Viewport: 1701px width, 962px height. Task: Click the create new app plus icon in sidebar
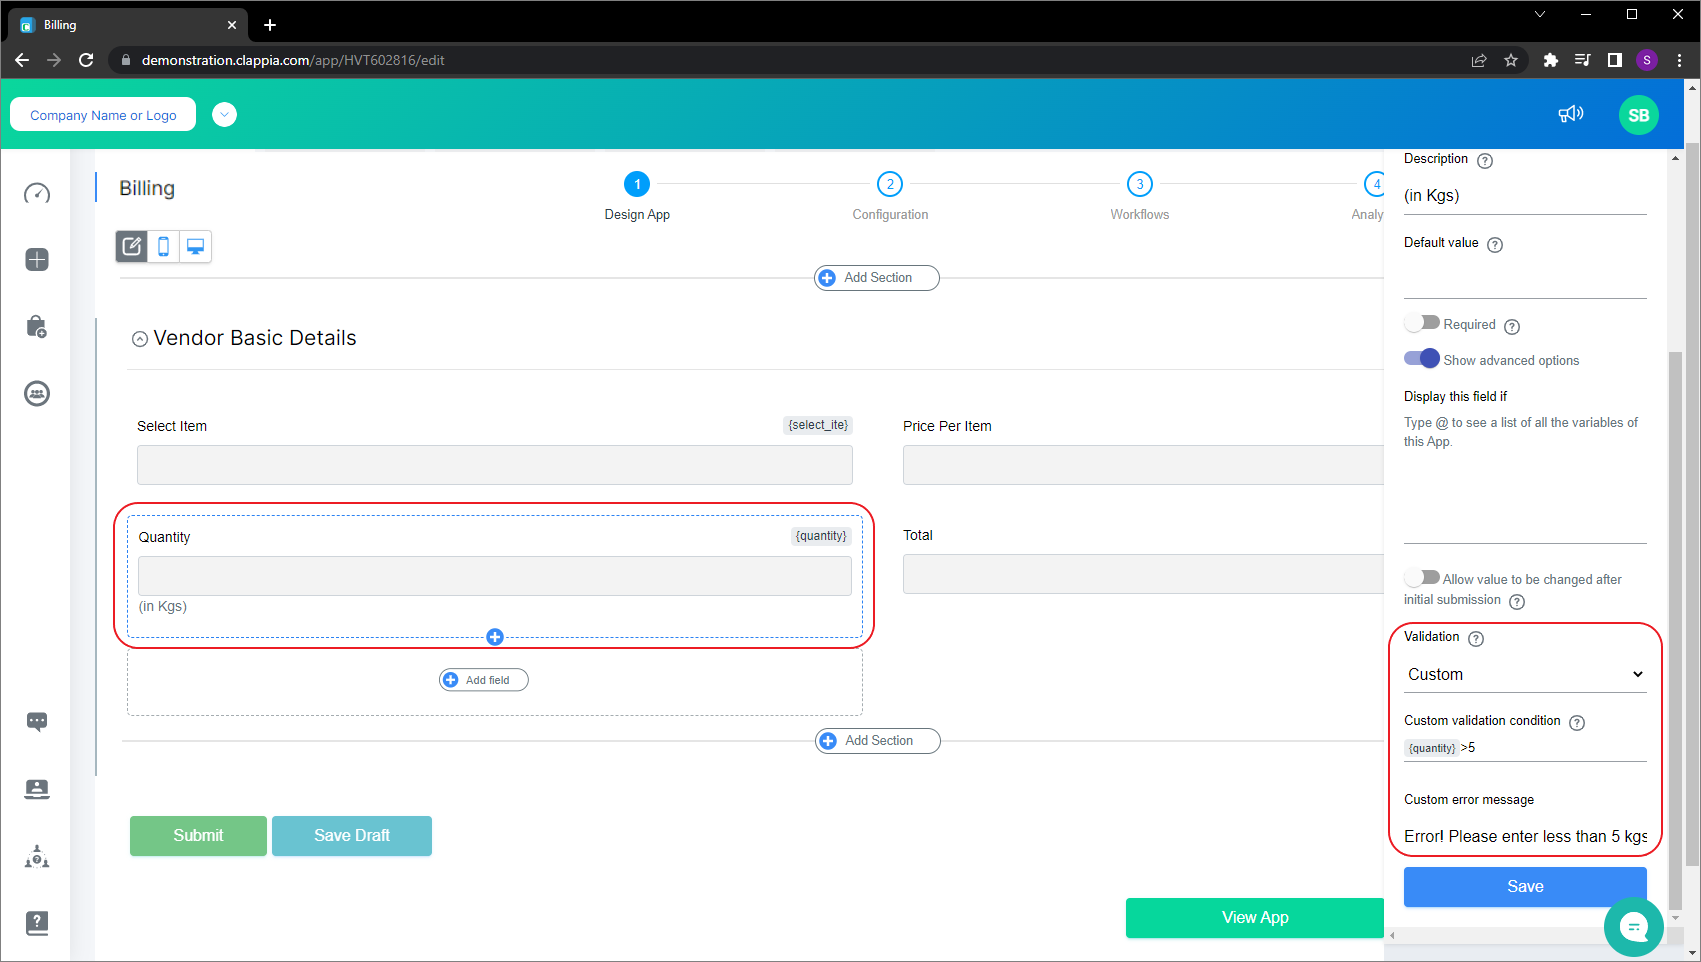point(37,260)
